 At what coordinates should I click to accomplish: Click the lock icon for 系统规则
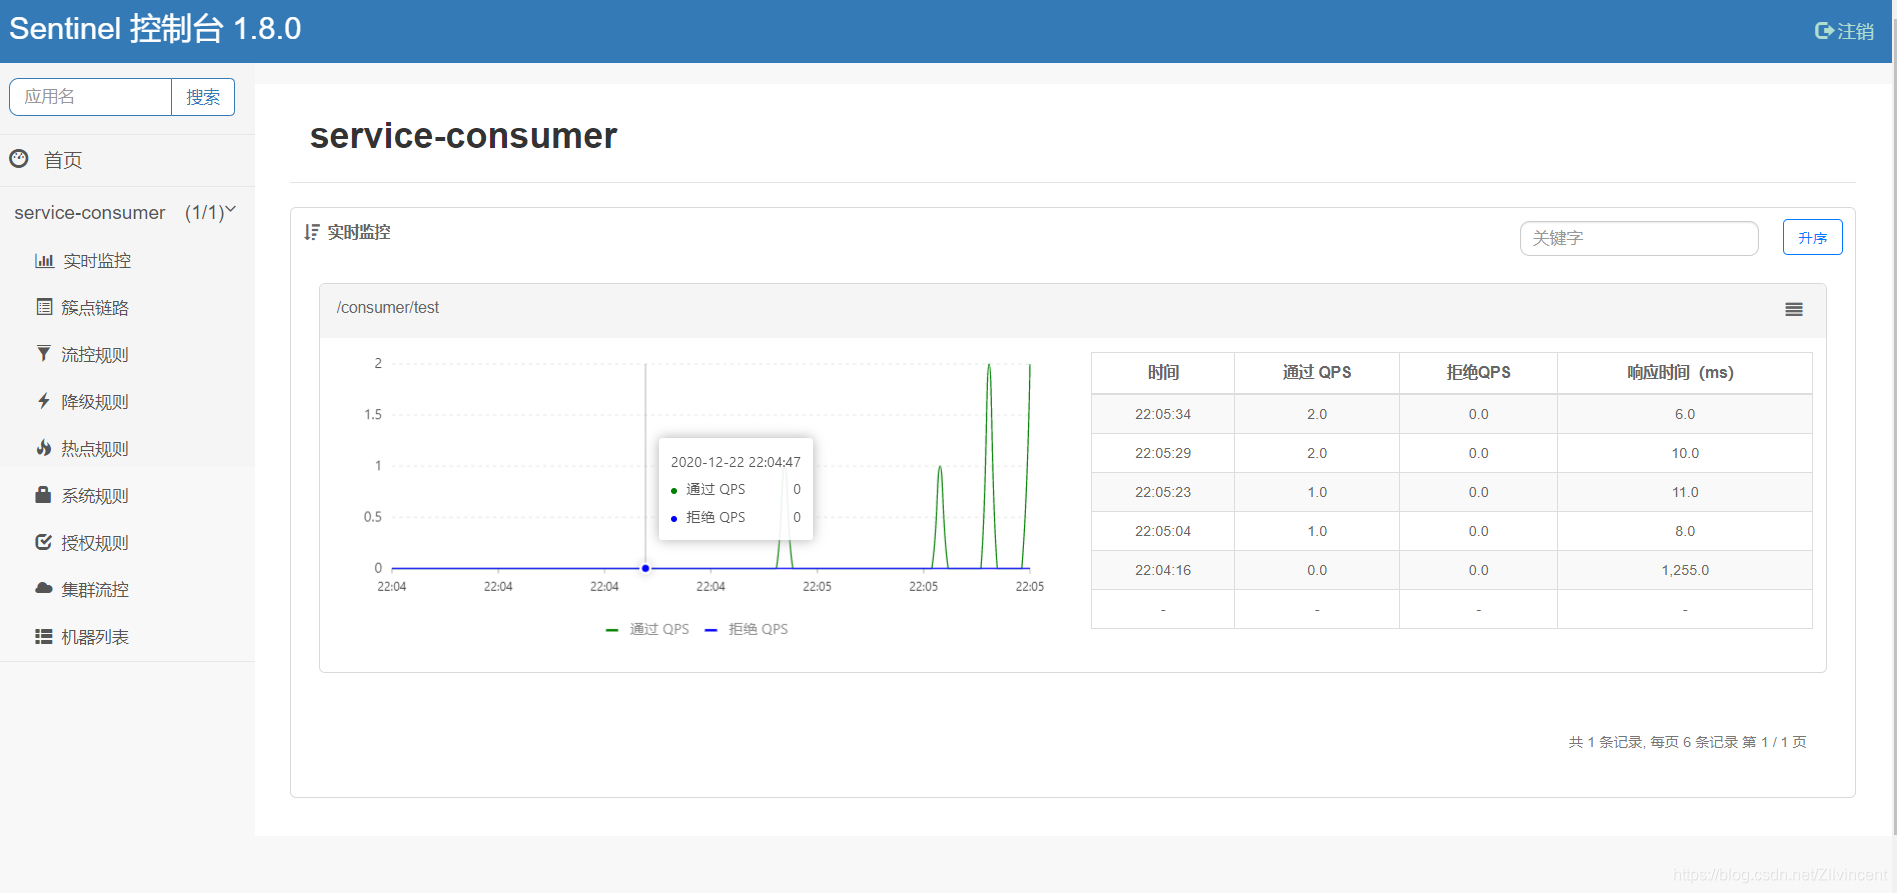(43, 494)
